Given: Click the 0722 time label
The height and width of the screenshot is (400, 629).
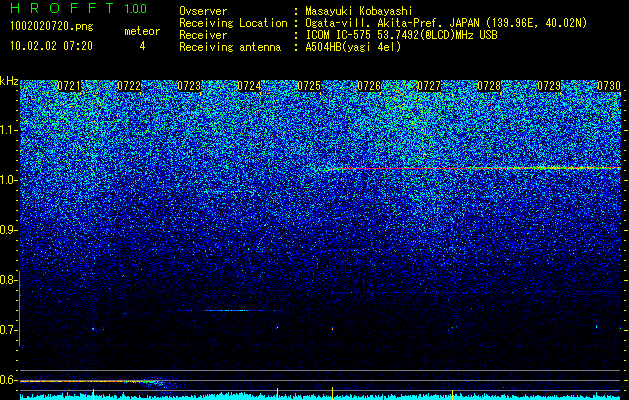Looking at the screenshot, I should click(129, 86).
